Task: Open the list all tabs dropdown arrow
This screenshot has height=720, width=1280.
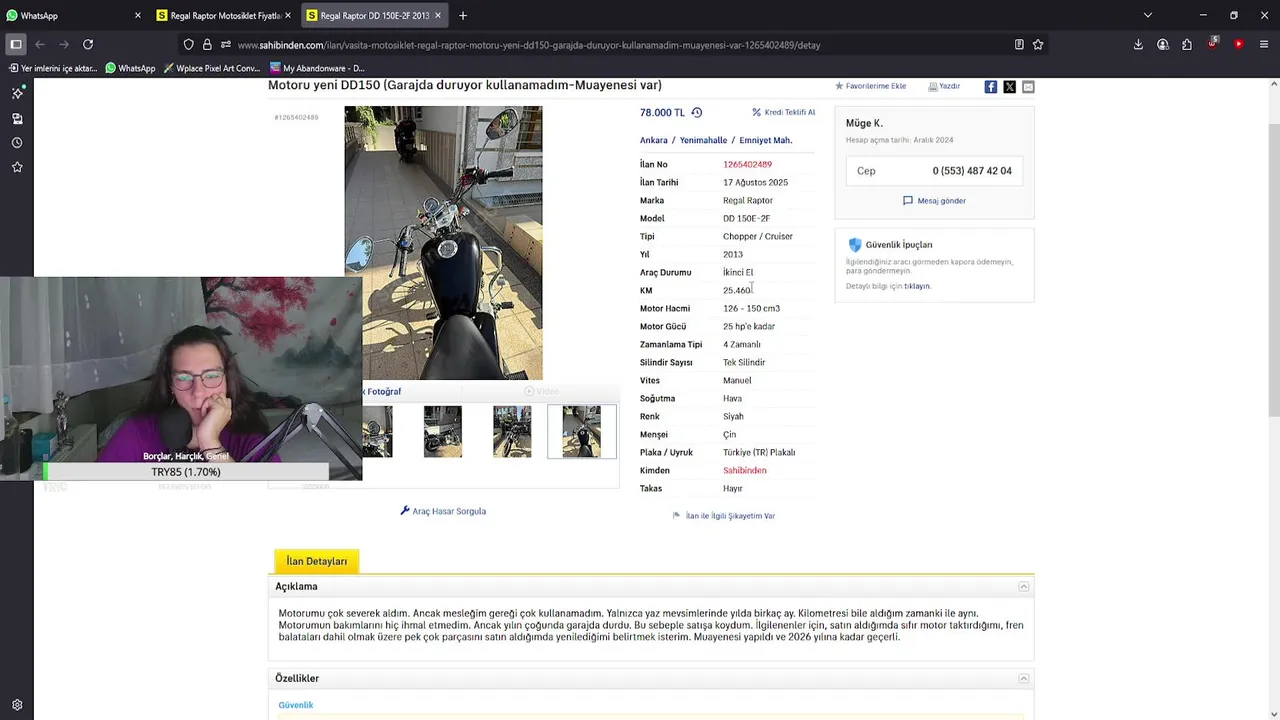Action: click(1148, 16)
